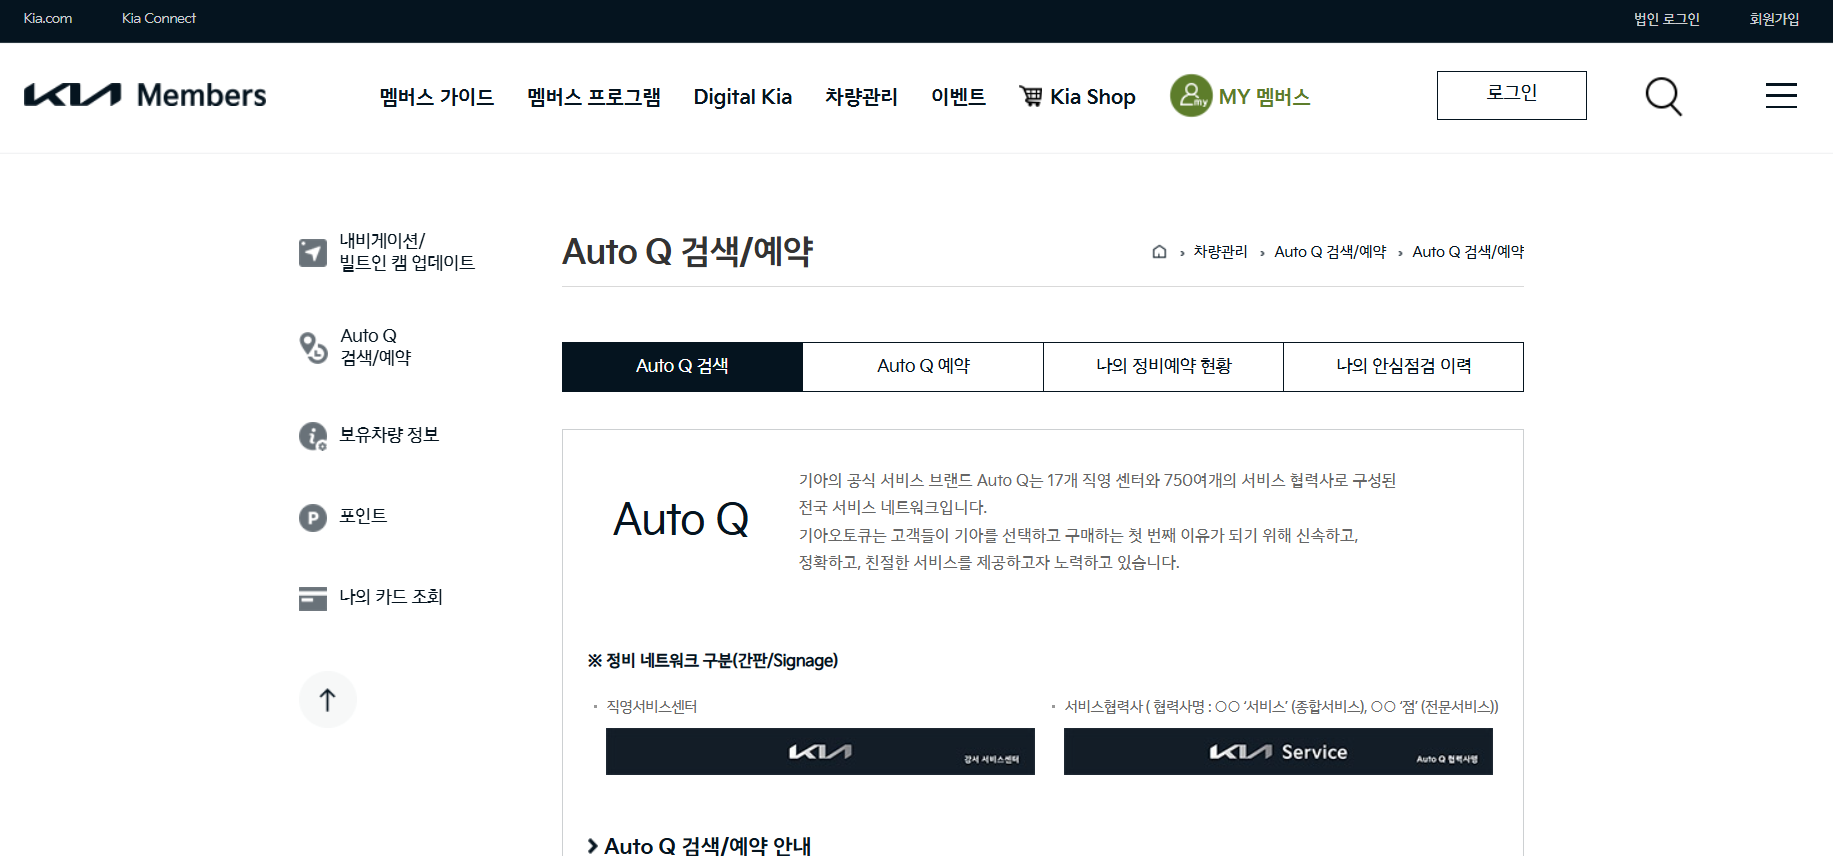Click 회원가입 link

[x=1774, y=19]
